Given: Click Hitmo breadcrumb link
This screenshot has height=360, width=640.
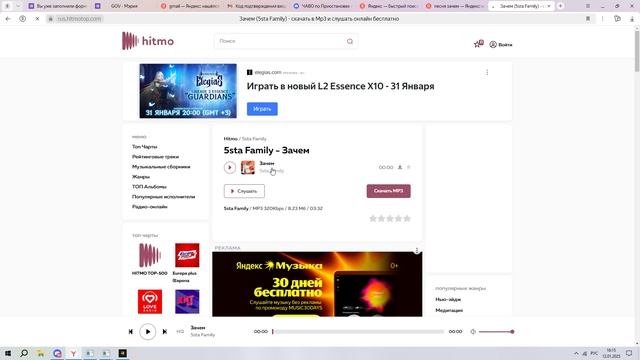Looking at the screenshot, I should coord(230,139).
